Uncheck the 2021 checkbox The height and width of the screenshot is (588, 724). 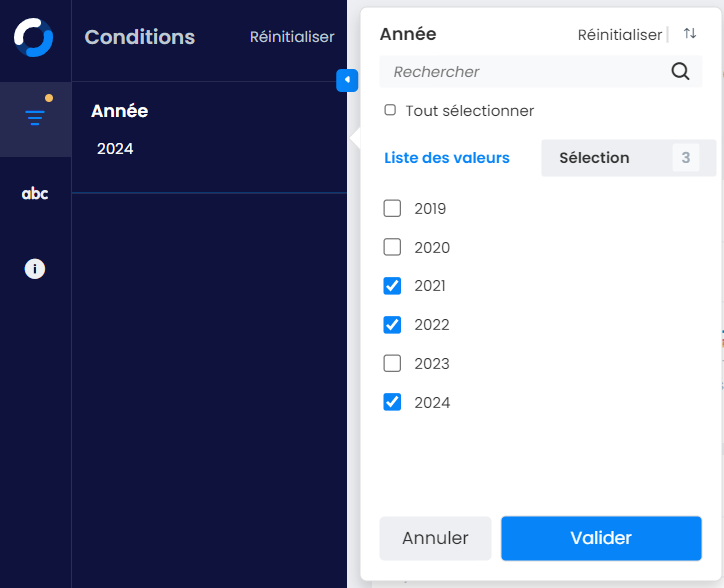393,286
